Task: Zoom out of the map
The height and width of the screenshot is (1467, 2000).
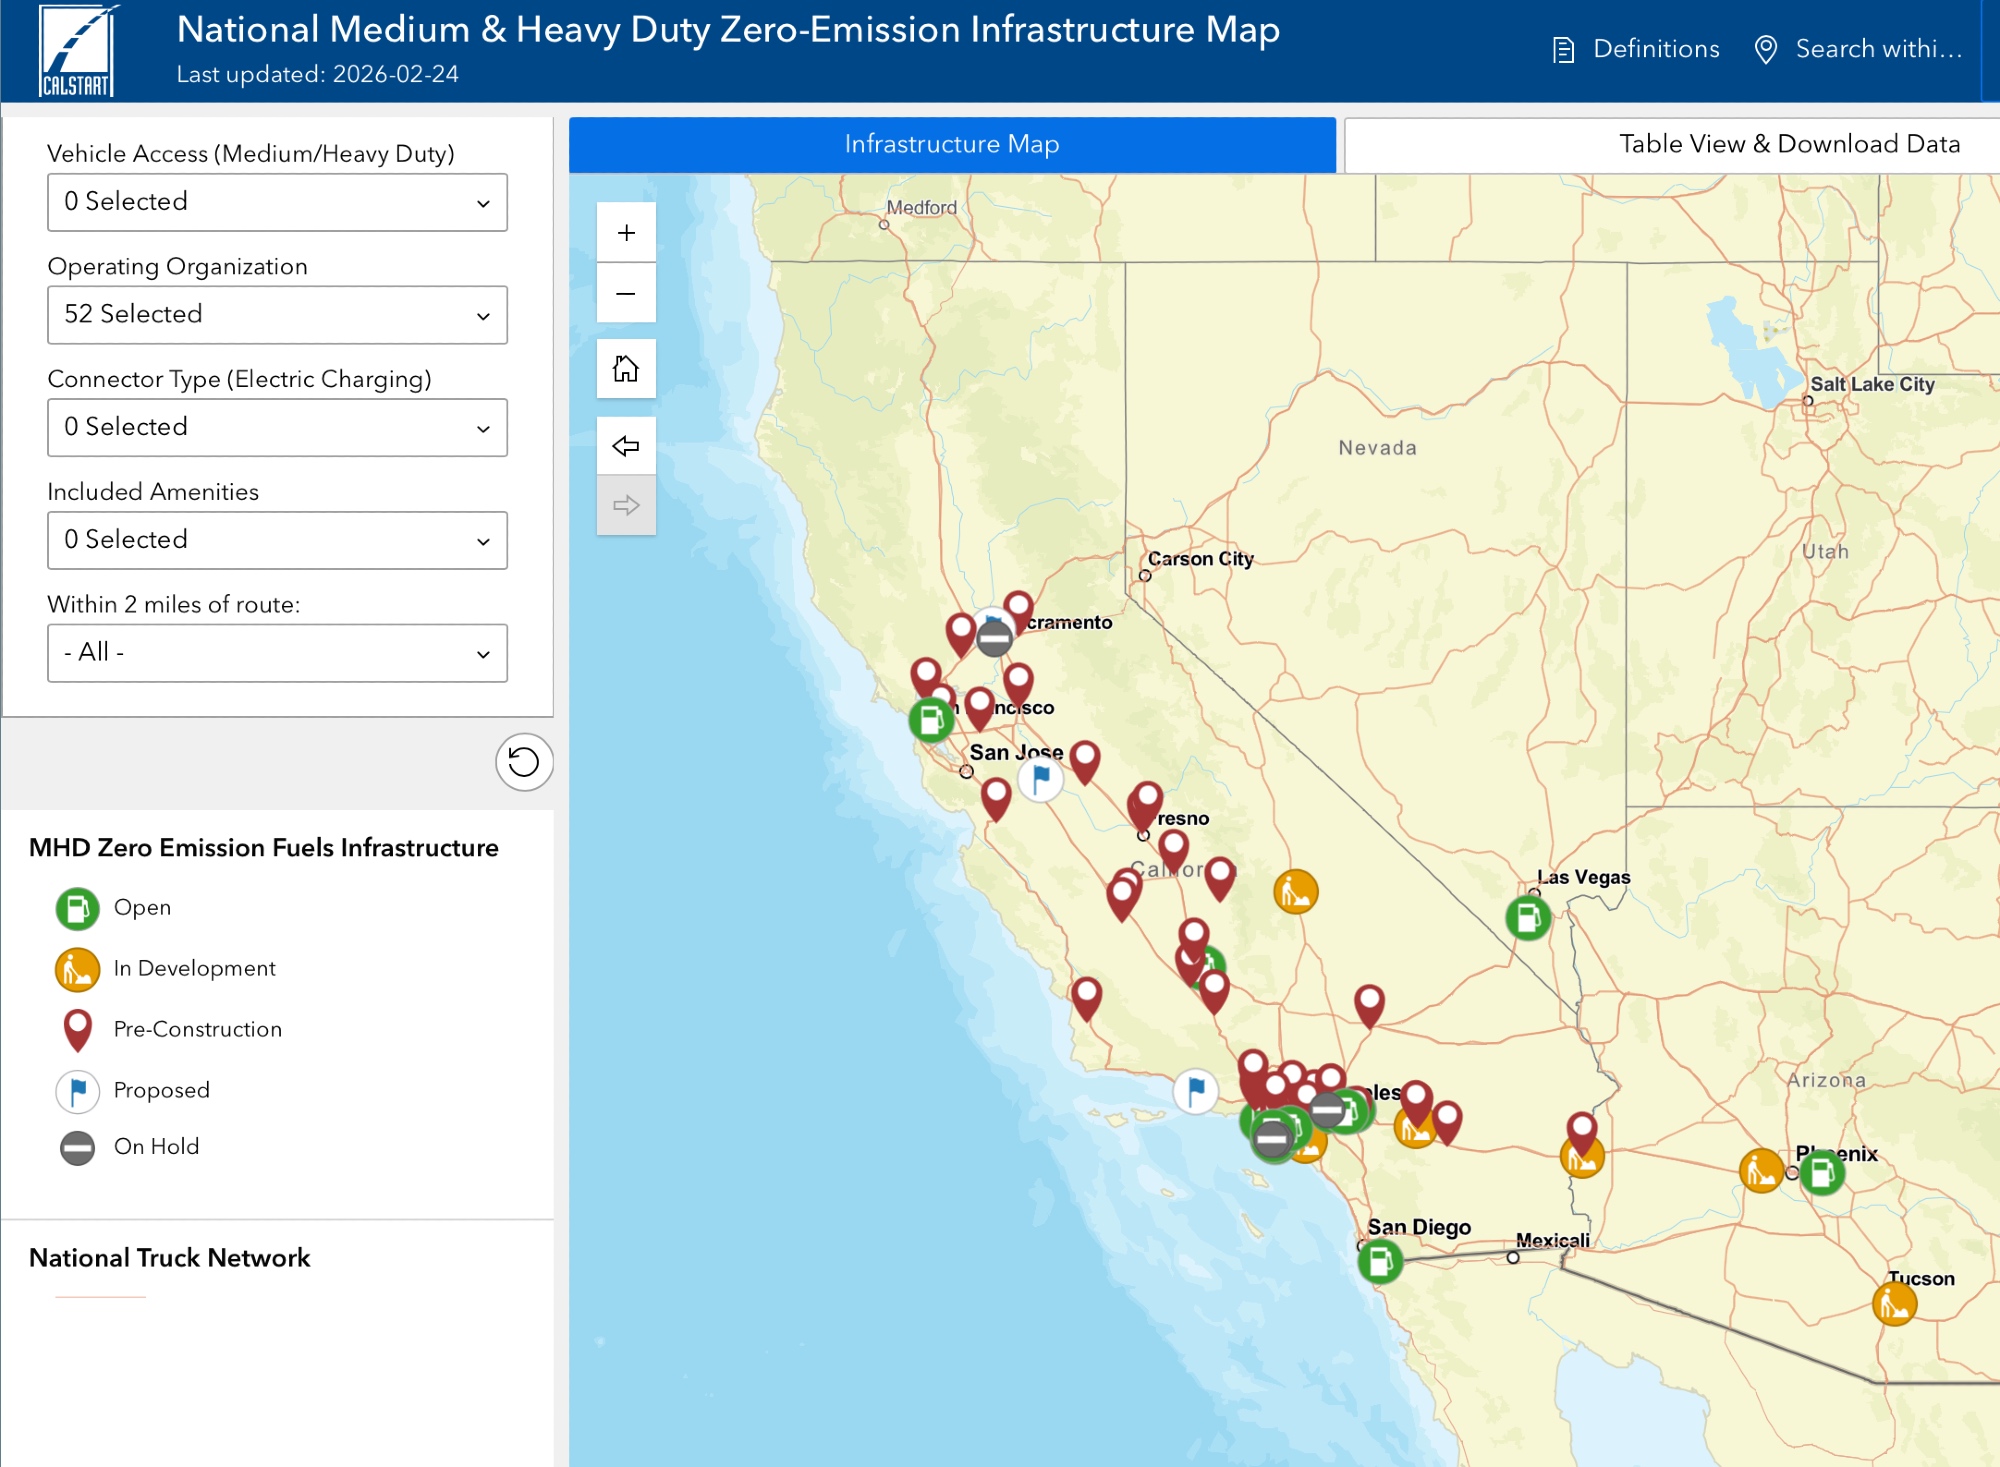Action: [626, 293]
